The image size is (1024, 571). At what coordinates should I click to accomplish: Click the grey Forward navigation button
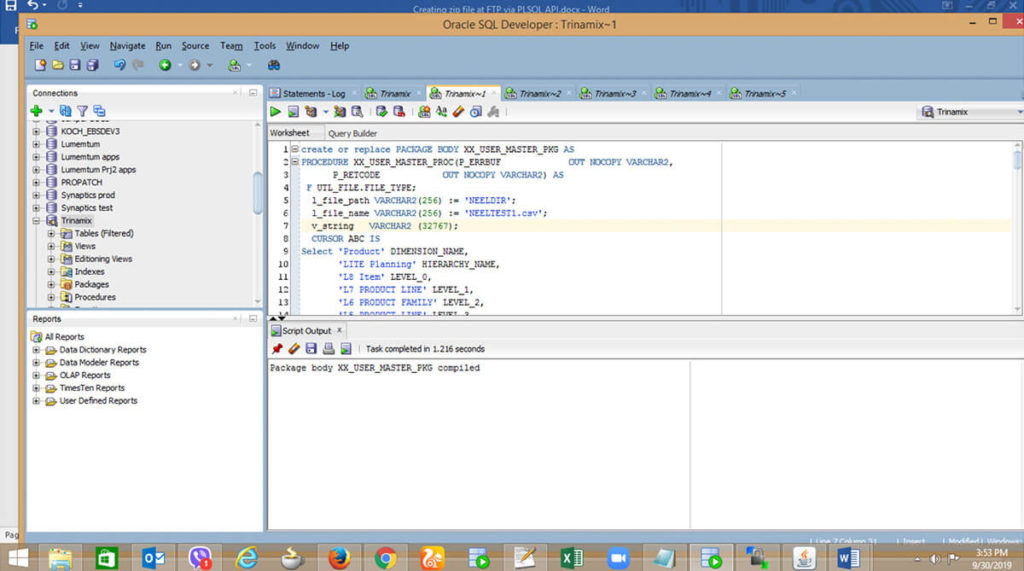pyautogui.click(x=195, y=65)
